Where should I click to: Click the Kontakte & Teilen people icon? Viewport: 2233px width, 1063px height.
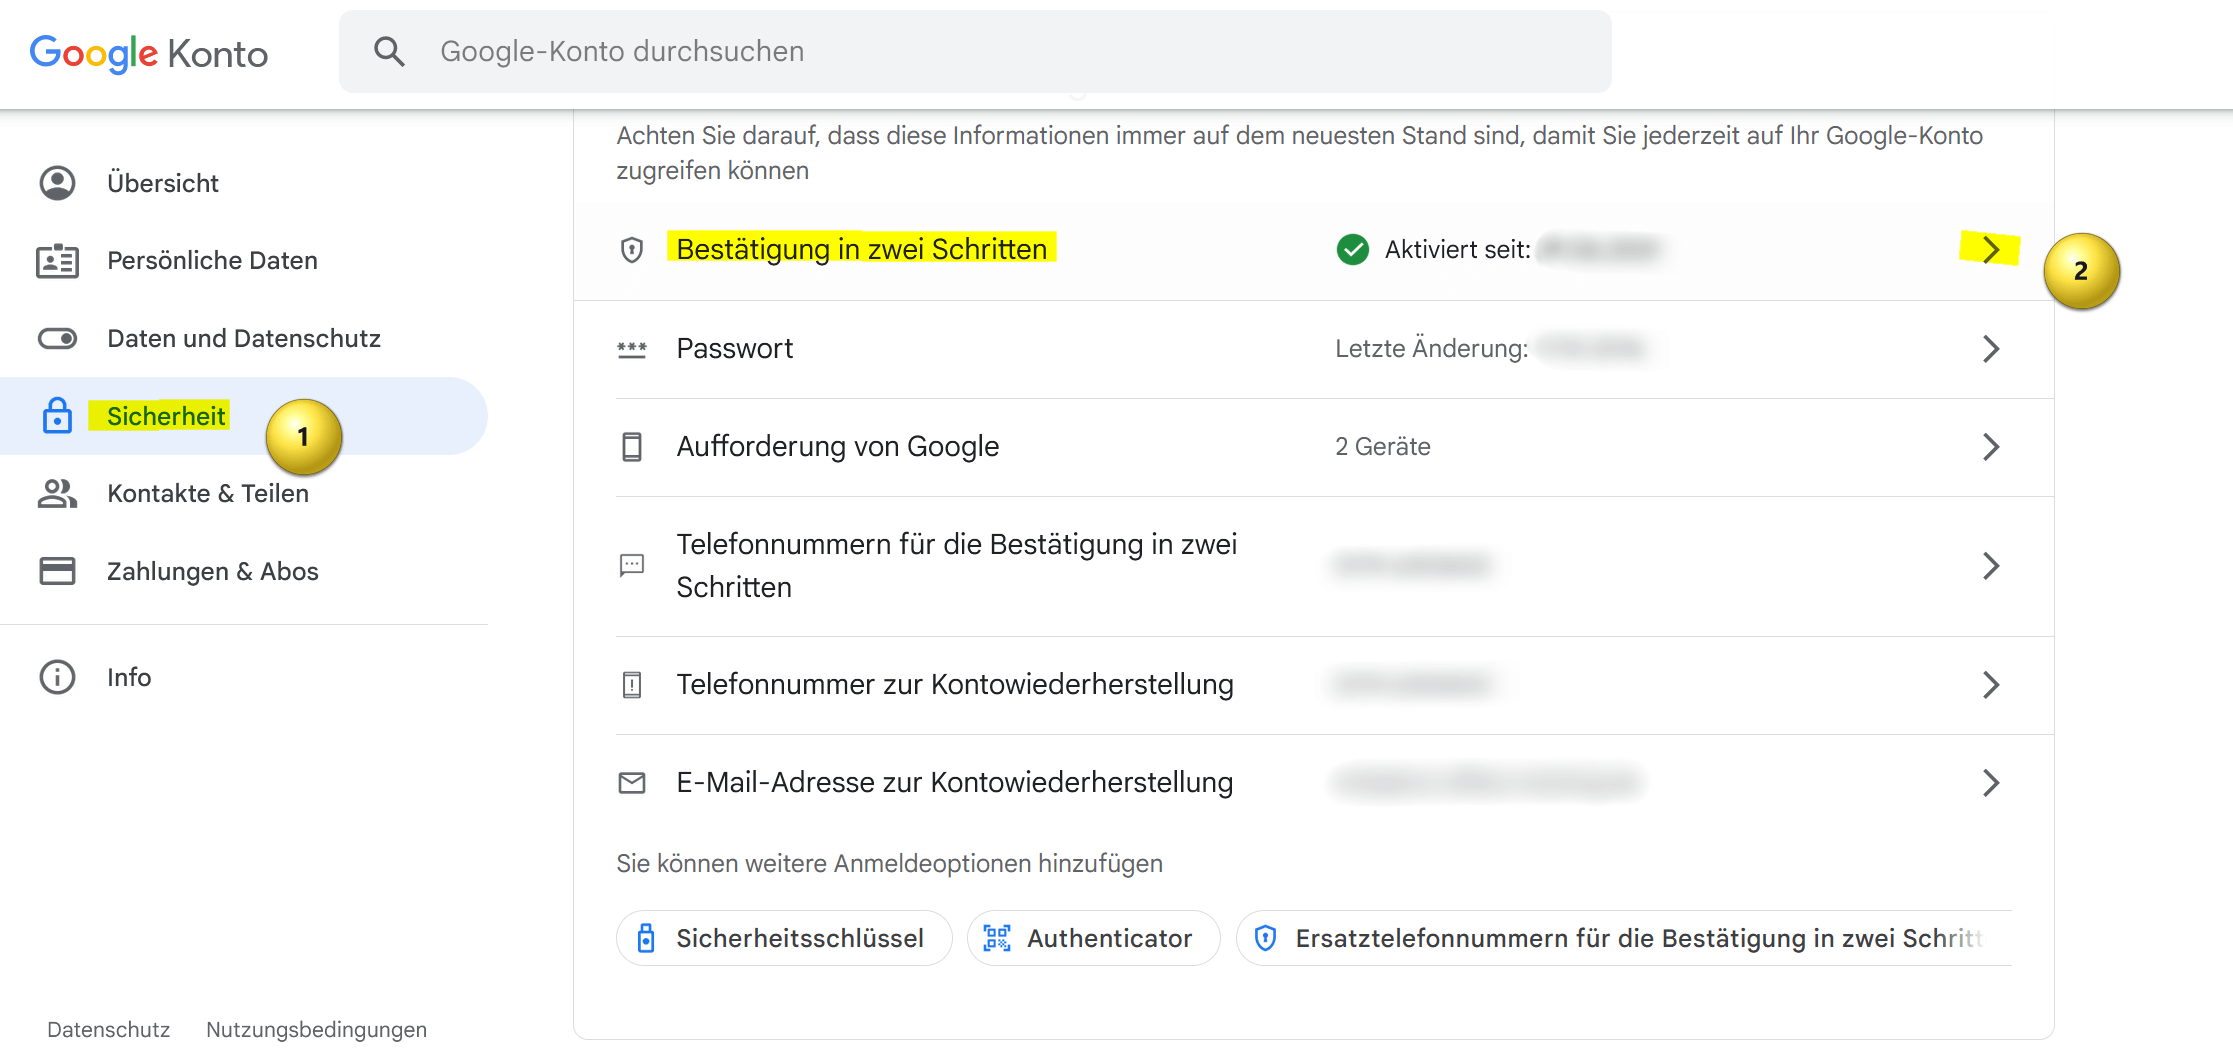[x=57, y=493]
